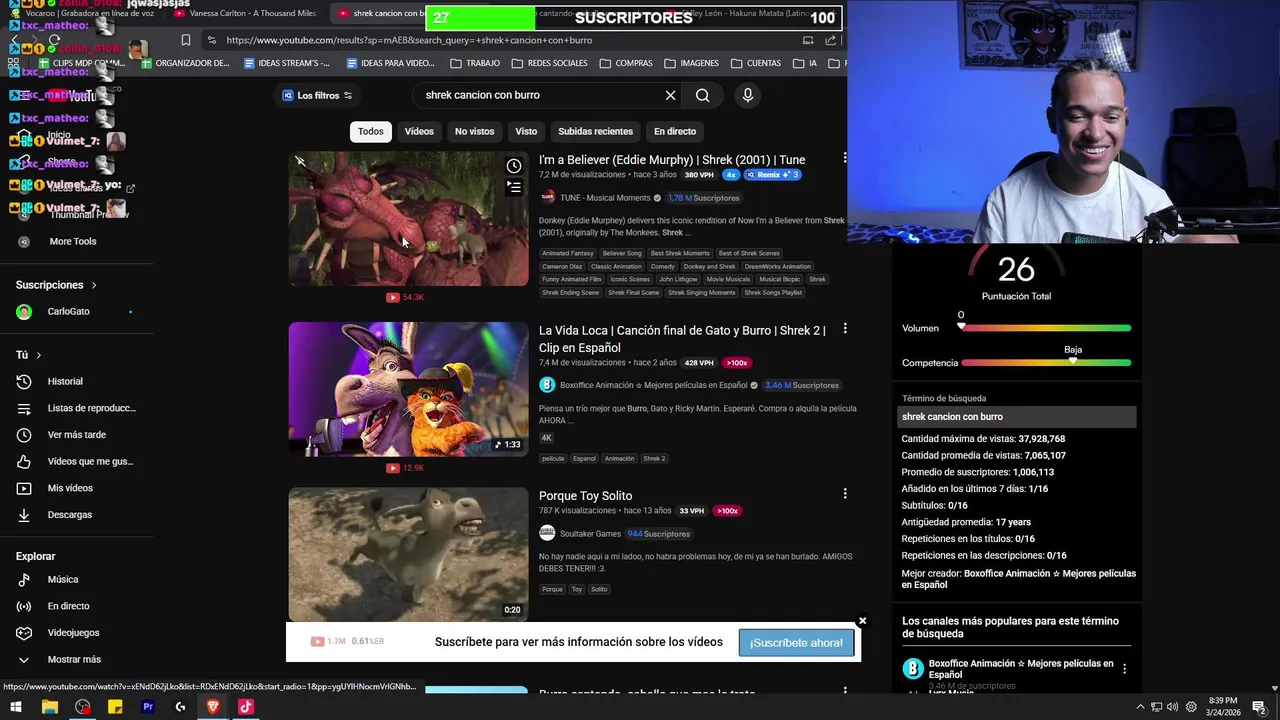Click the magnifier search button
Viewport: 1280px width, 720px height.
(703, 95)
